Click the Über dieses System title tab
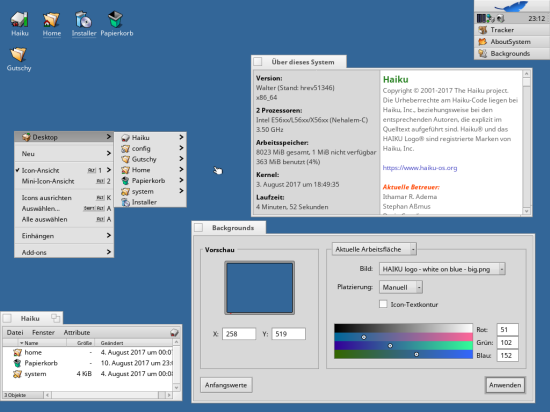 click(x=299, y=62)
